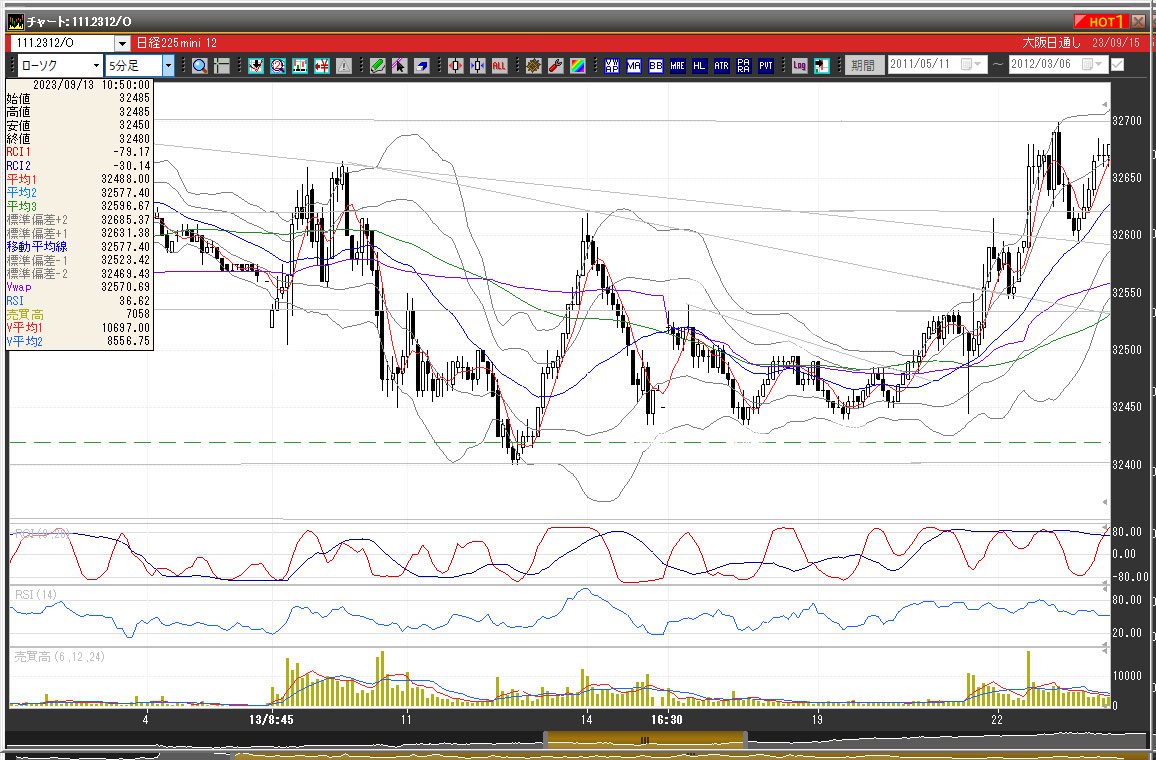This screenshot has height=760, width=1156.
Task: Toggle the VWAP indicator button
Action: pos(612,66)
